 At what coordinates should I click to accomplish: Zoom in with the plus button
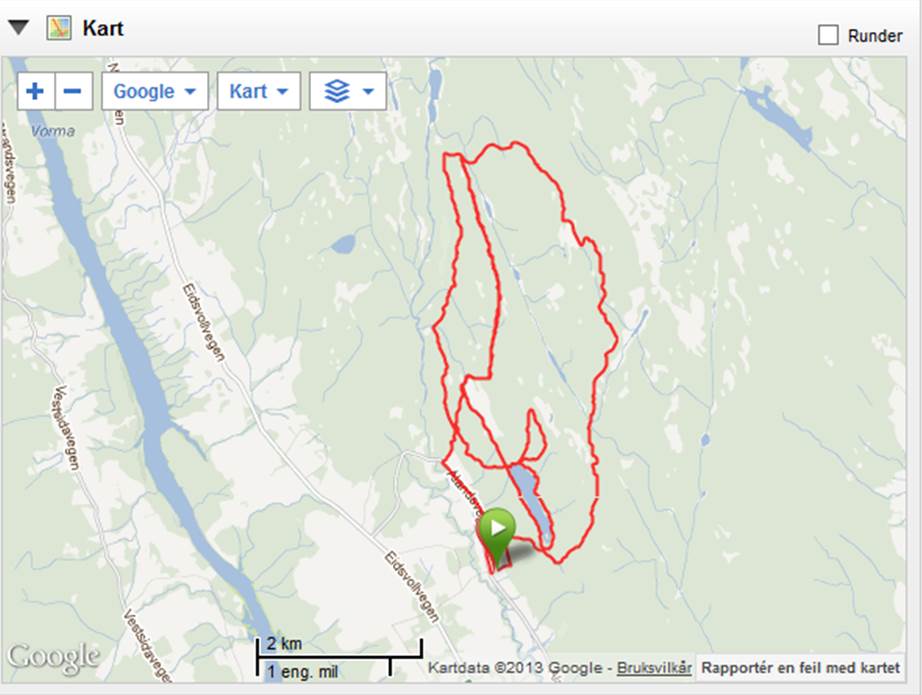tap(36, 91)
